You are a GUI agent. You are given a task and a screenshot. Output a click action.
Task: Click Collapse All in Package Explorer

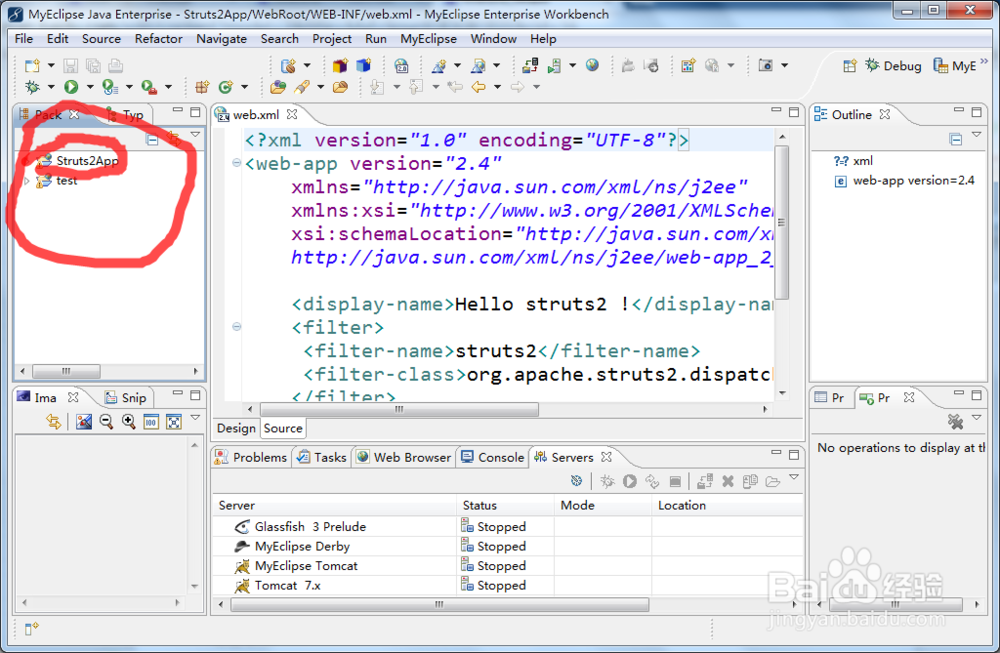(x=152, y=139)
